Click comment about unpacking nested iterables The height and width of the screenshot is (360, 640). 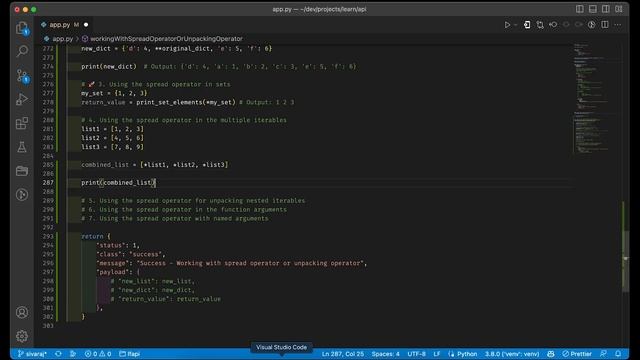click(193, 200)
